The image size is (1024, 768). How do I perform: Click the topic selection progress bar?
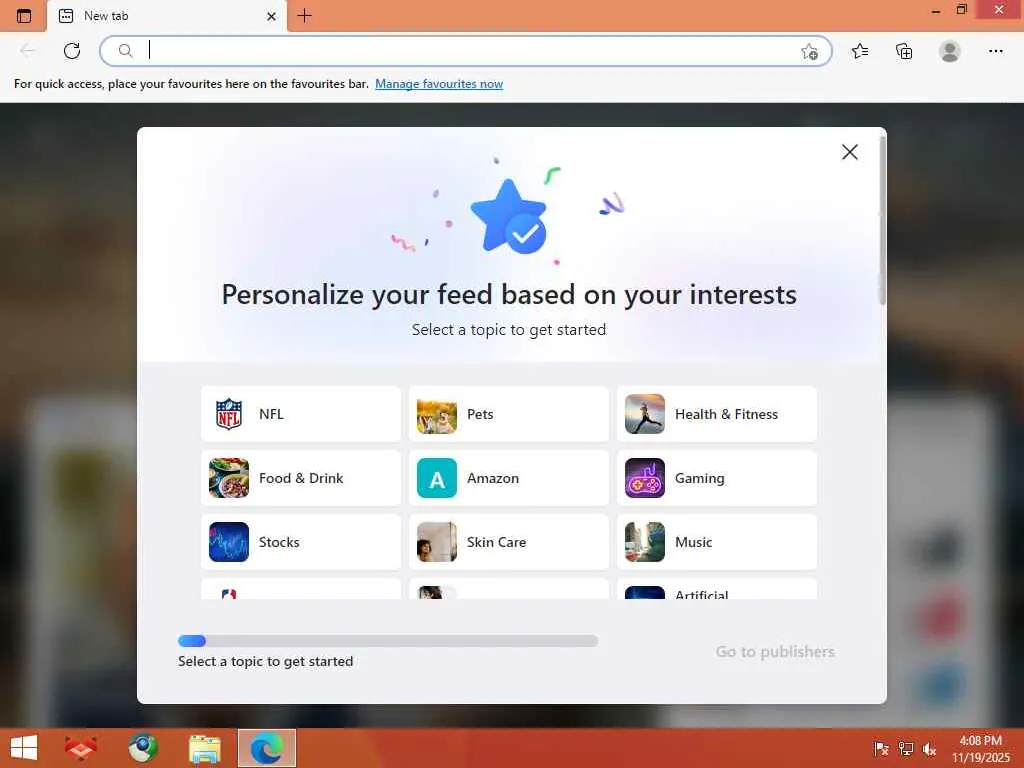(x=388, y=641)
